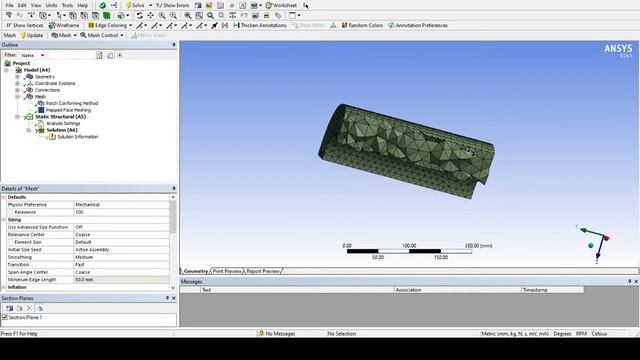Open the Tools menu
Viewport: 640px width, 360px height.
tap(67, 5)
